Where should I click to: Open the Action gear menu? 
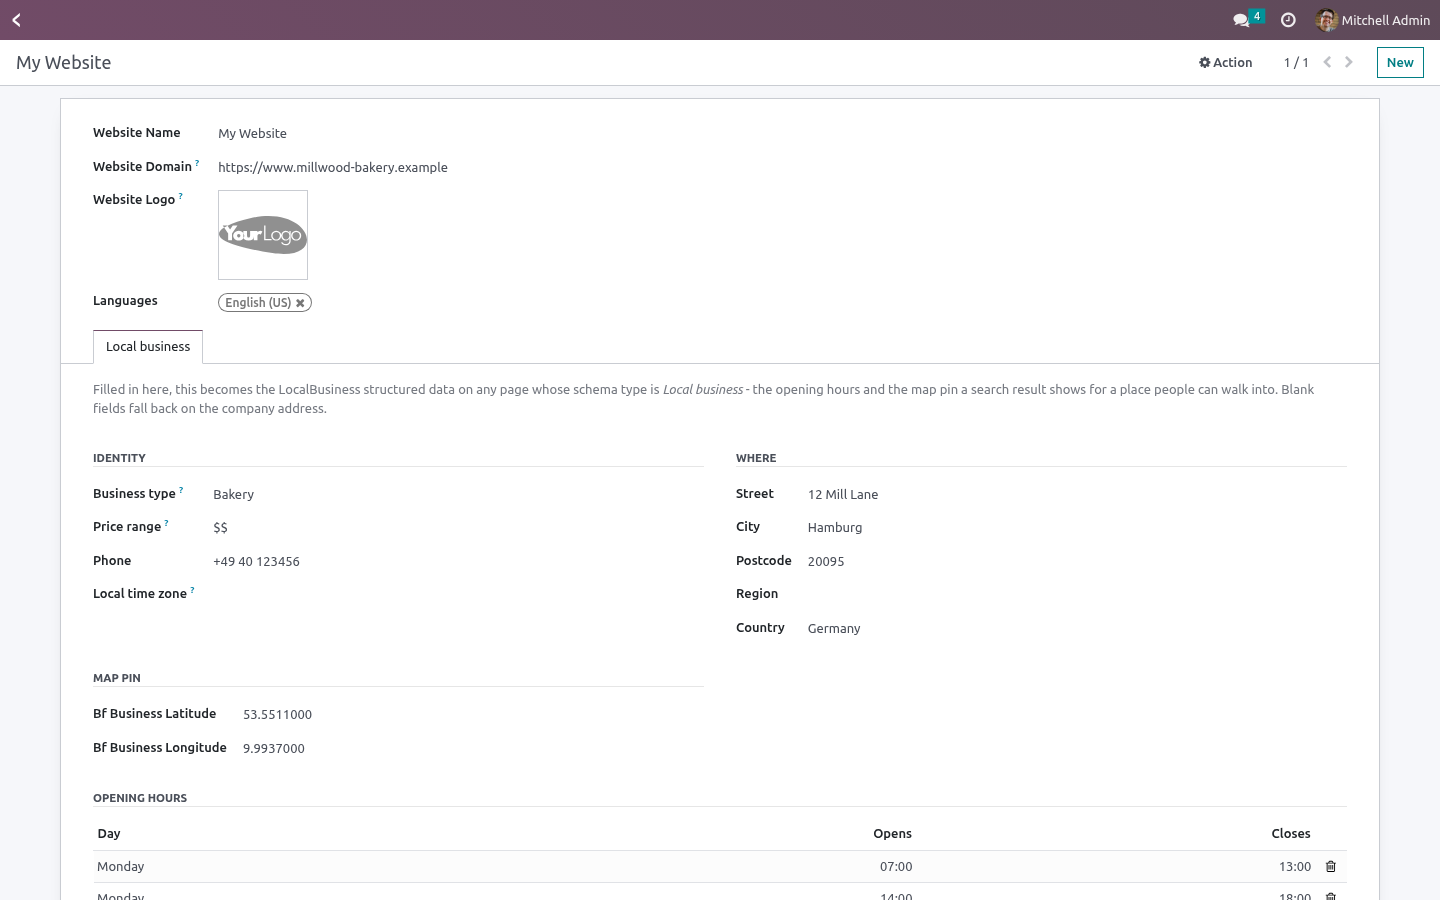coord(1226,62)
